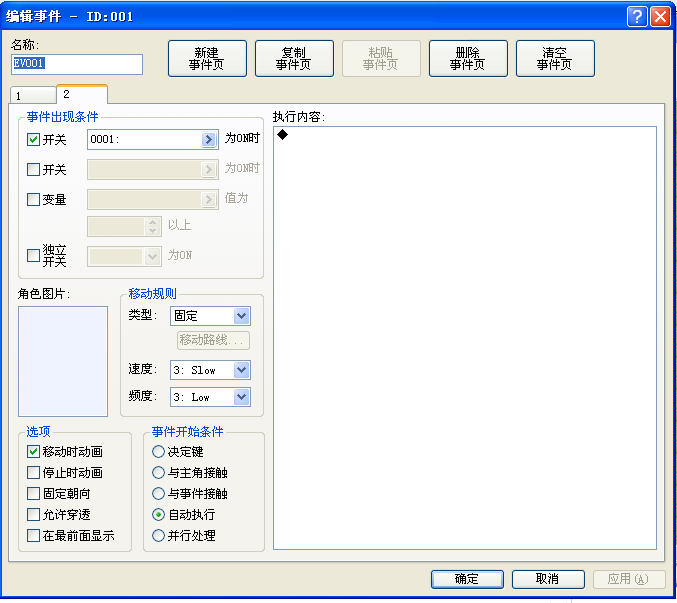The width and height of the screenshot is (677, 603).
Task: Click the 复制事件页 button
Action: click(294, 59)
